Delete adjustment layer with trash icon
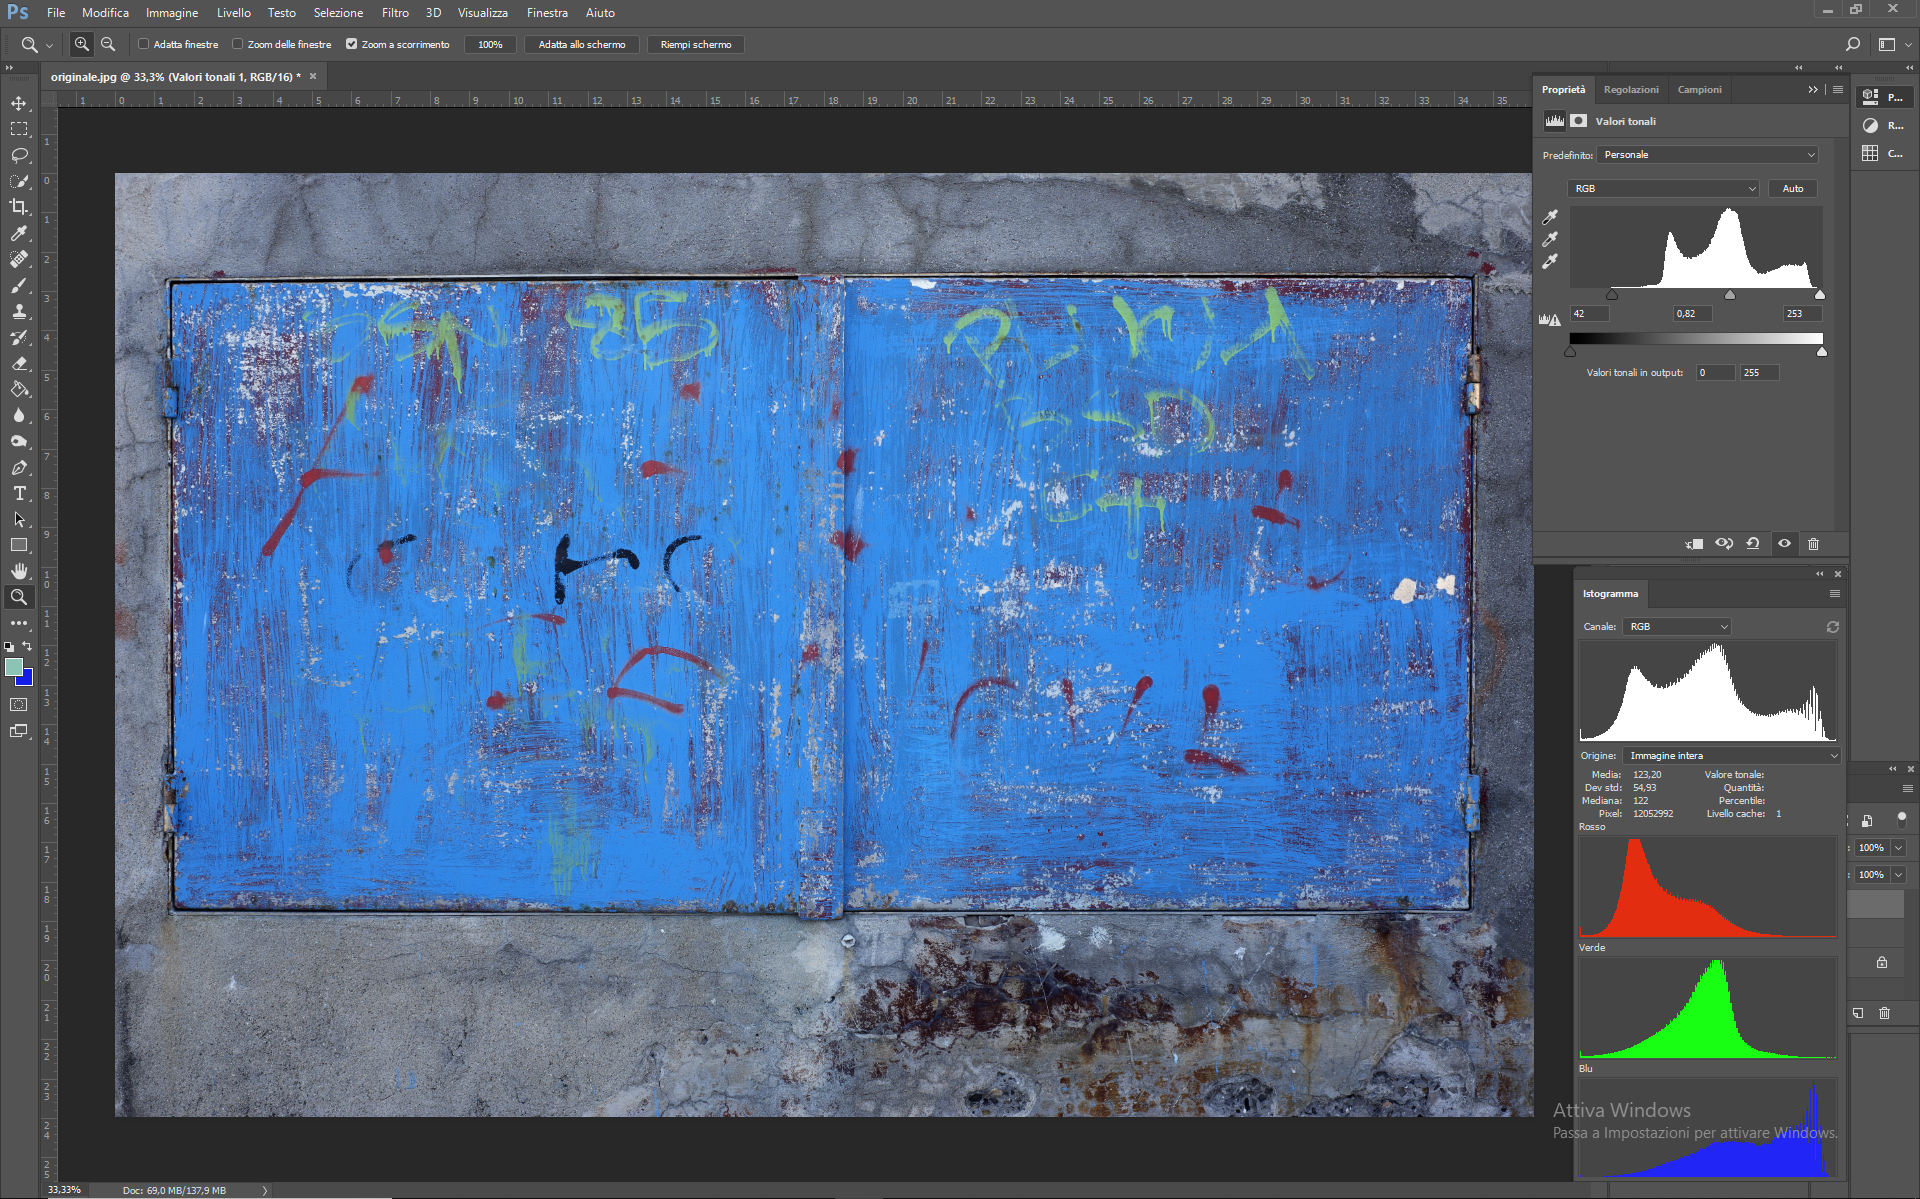The height and width of the screenshot is (1199, 1920). pos(1813,544)
